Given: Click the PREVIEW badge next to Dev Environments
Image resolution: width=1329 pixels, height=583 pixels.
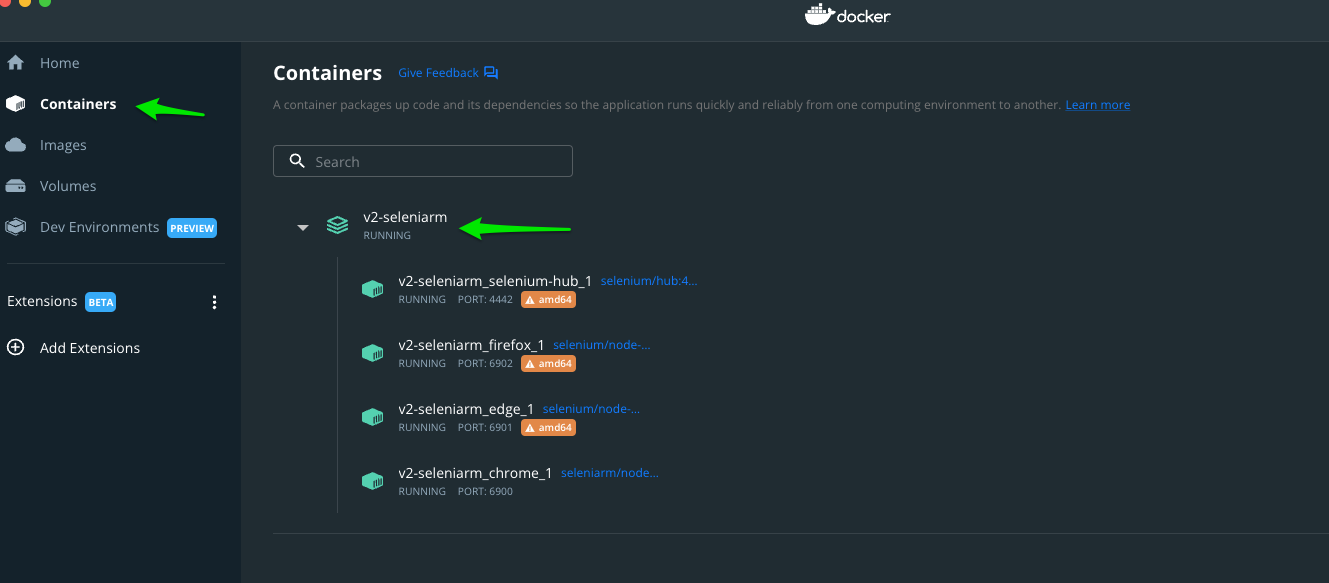Looking at the screenshot, I should [x=192, y=228].
